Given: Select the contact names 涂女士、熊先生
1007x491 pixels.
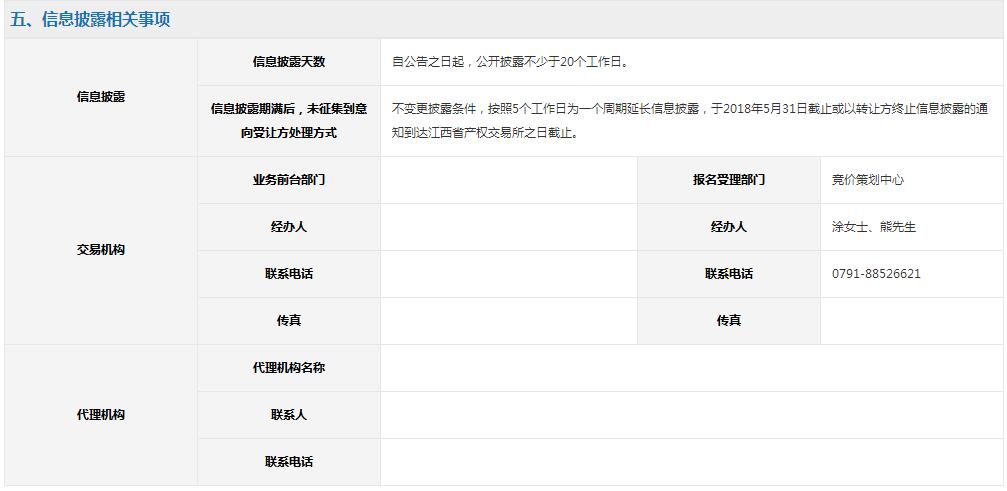Looking at the screenshot, I should [x=873, y=227].
